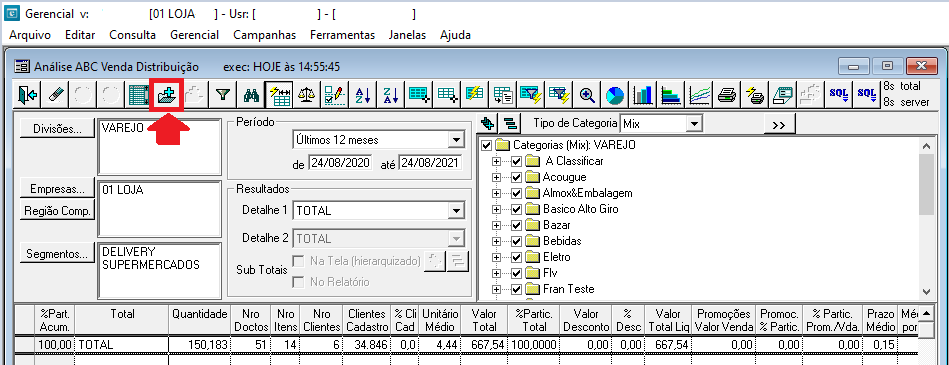Click the Segmentos... button

point(57,254)
